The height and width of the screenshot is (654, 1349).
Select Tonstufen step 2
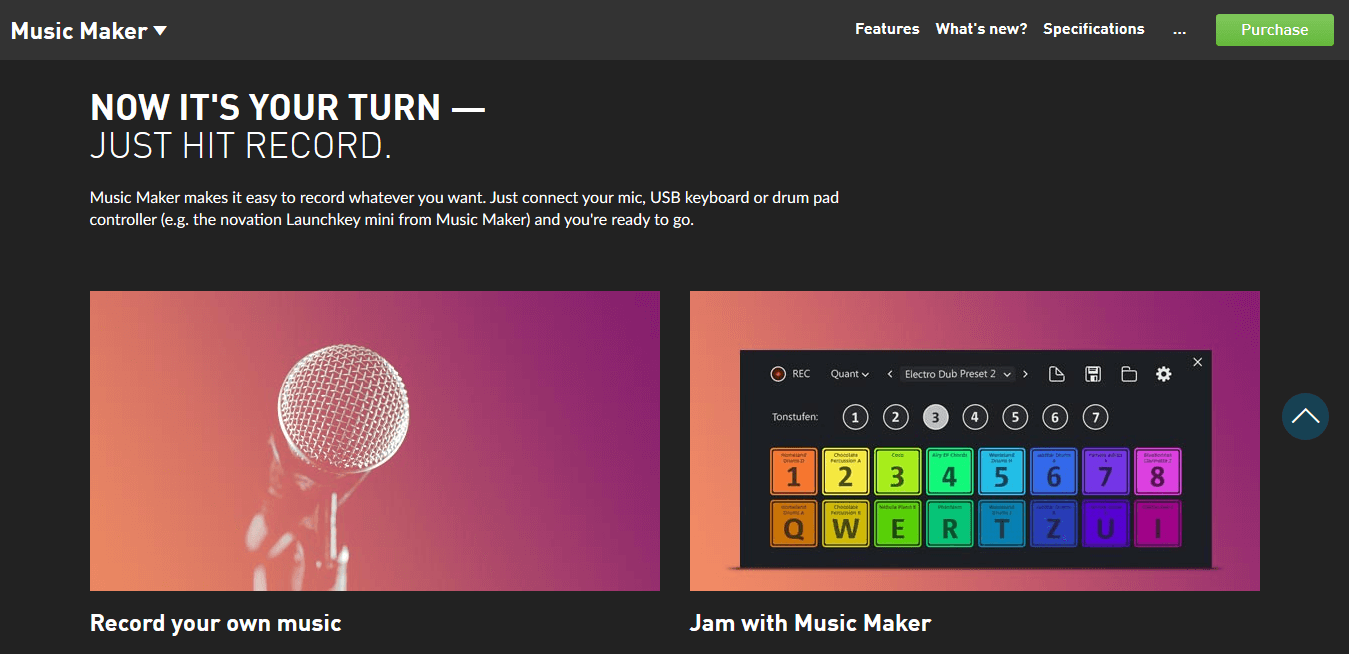(895, 417)
